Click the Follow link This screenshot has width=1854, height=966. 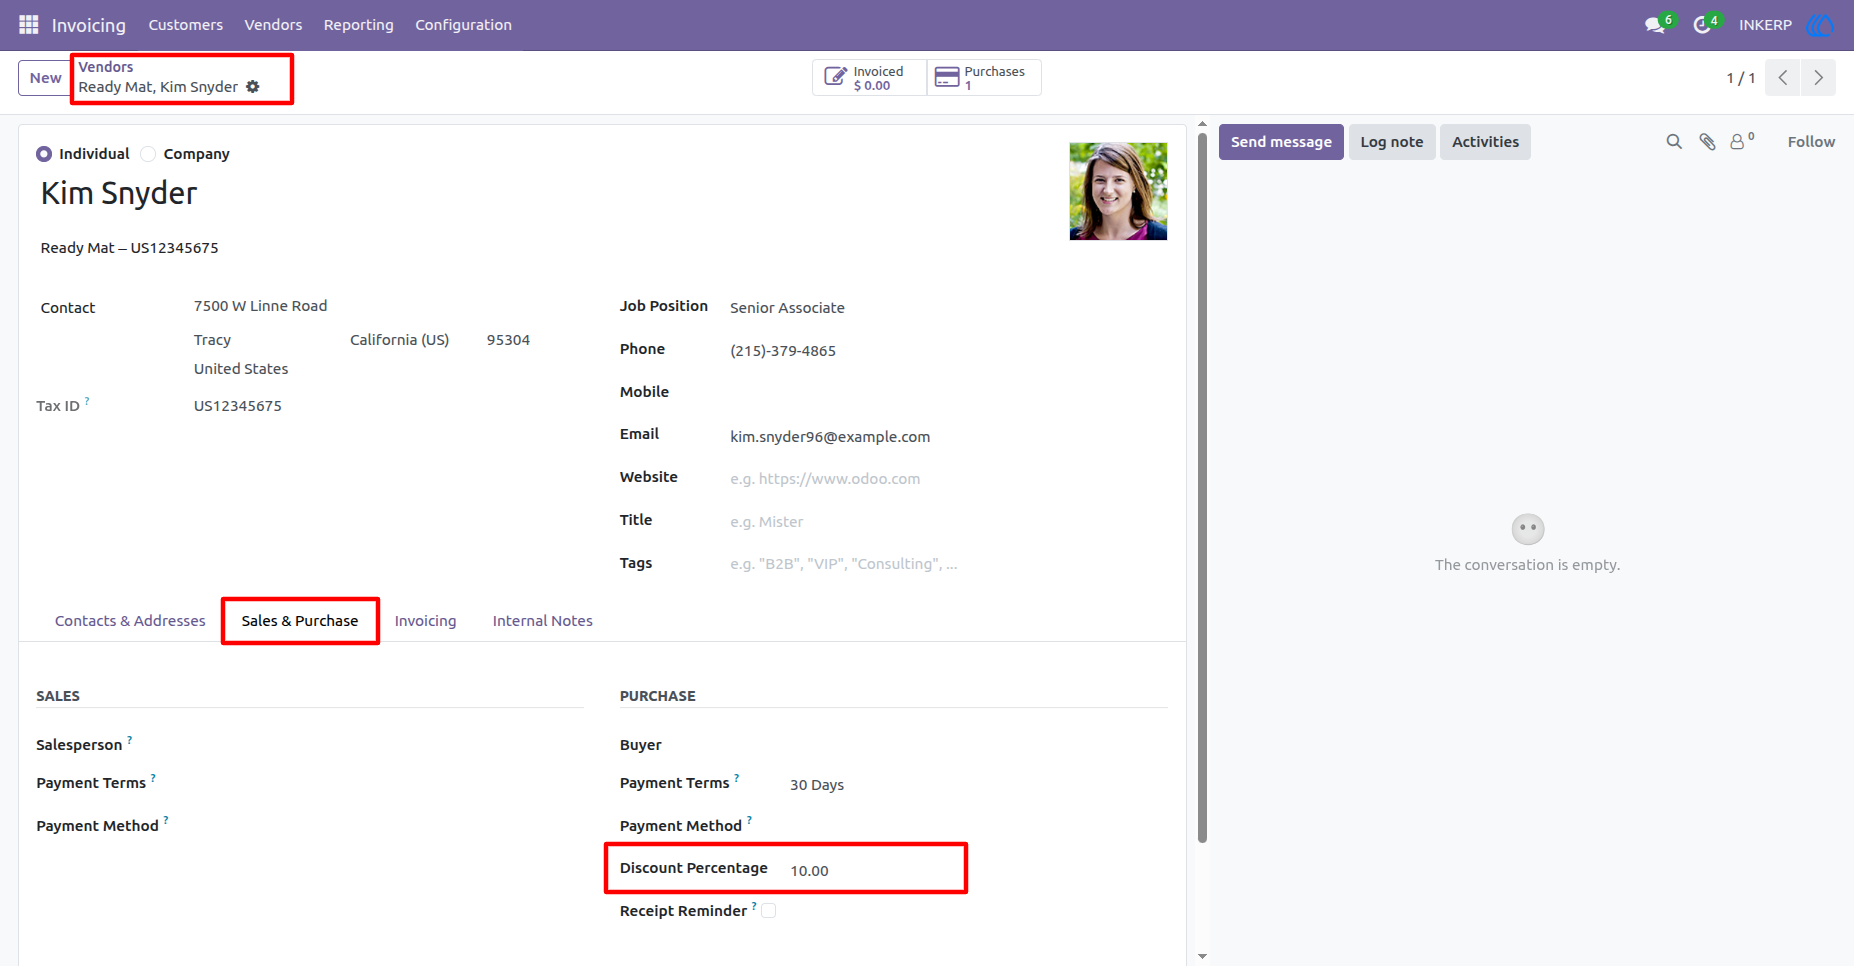1811,142
